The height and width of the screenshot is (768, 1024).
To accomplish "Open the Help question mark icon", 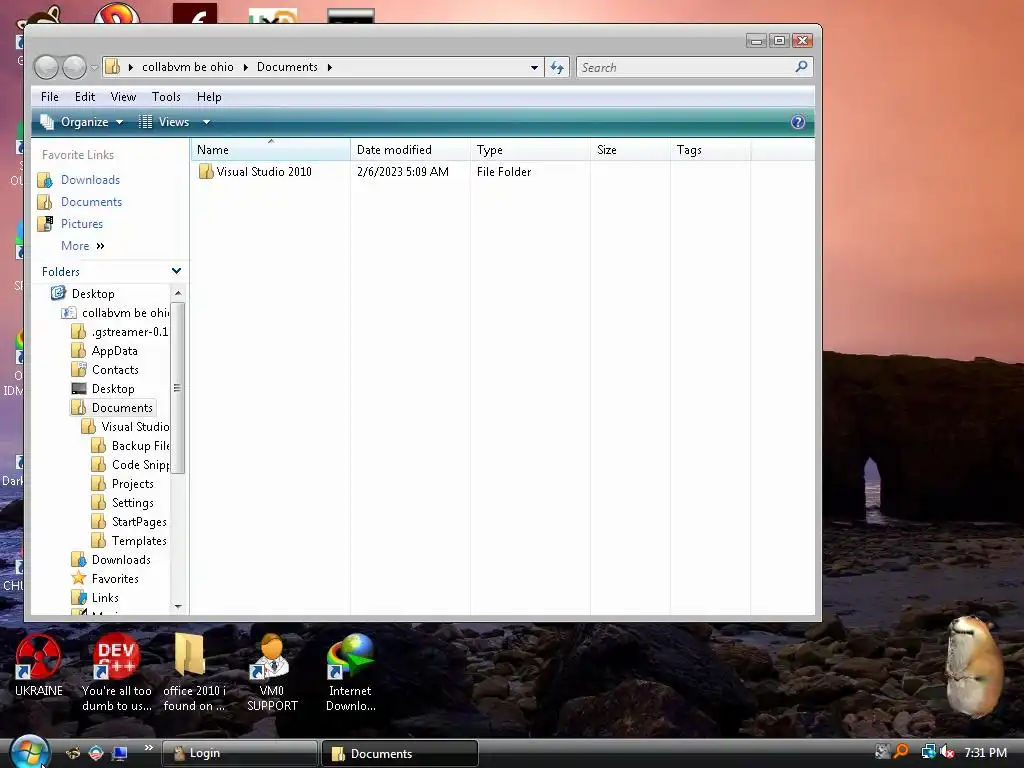I will [x=798, y=122].
